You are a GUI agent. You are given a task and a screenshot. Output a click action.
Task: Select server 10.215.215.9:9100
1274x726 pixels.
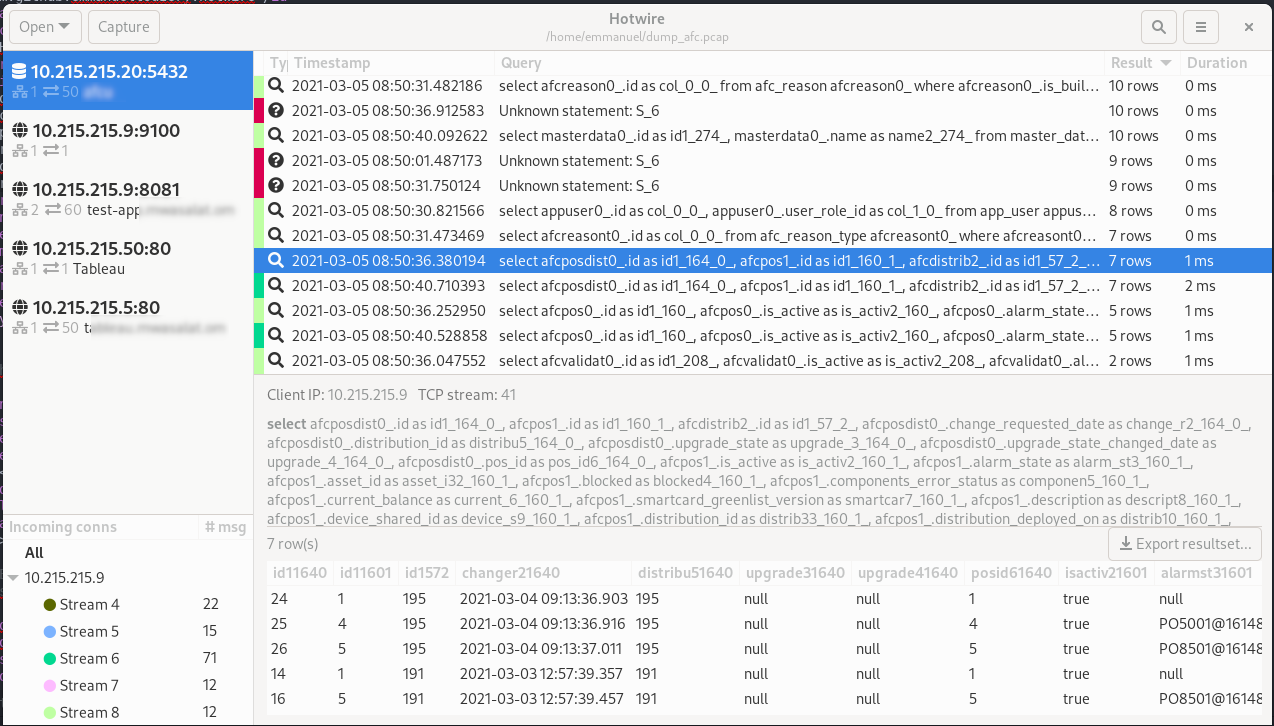[127, 139]
